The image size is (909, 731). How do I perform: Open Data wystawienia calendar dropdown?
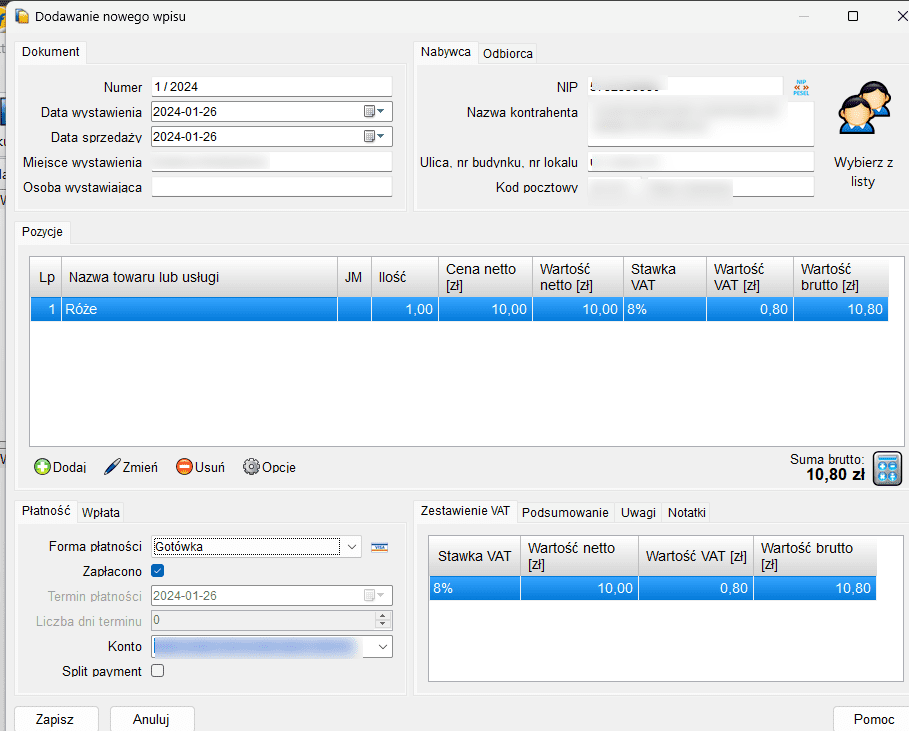(375, 112)
